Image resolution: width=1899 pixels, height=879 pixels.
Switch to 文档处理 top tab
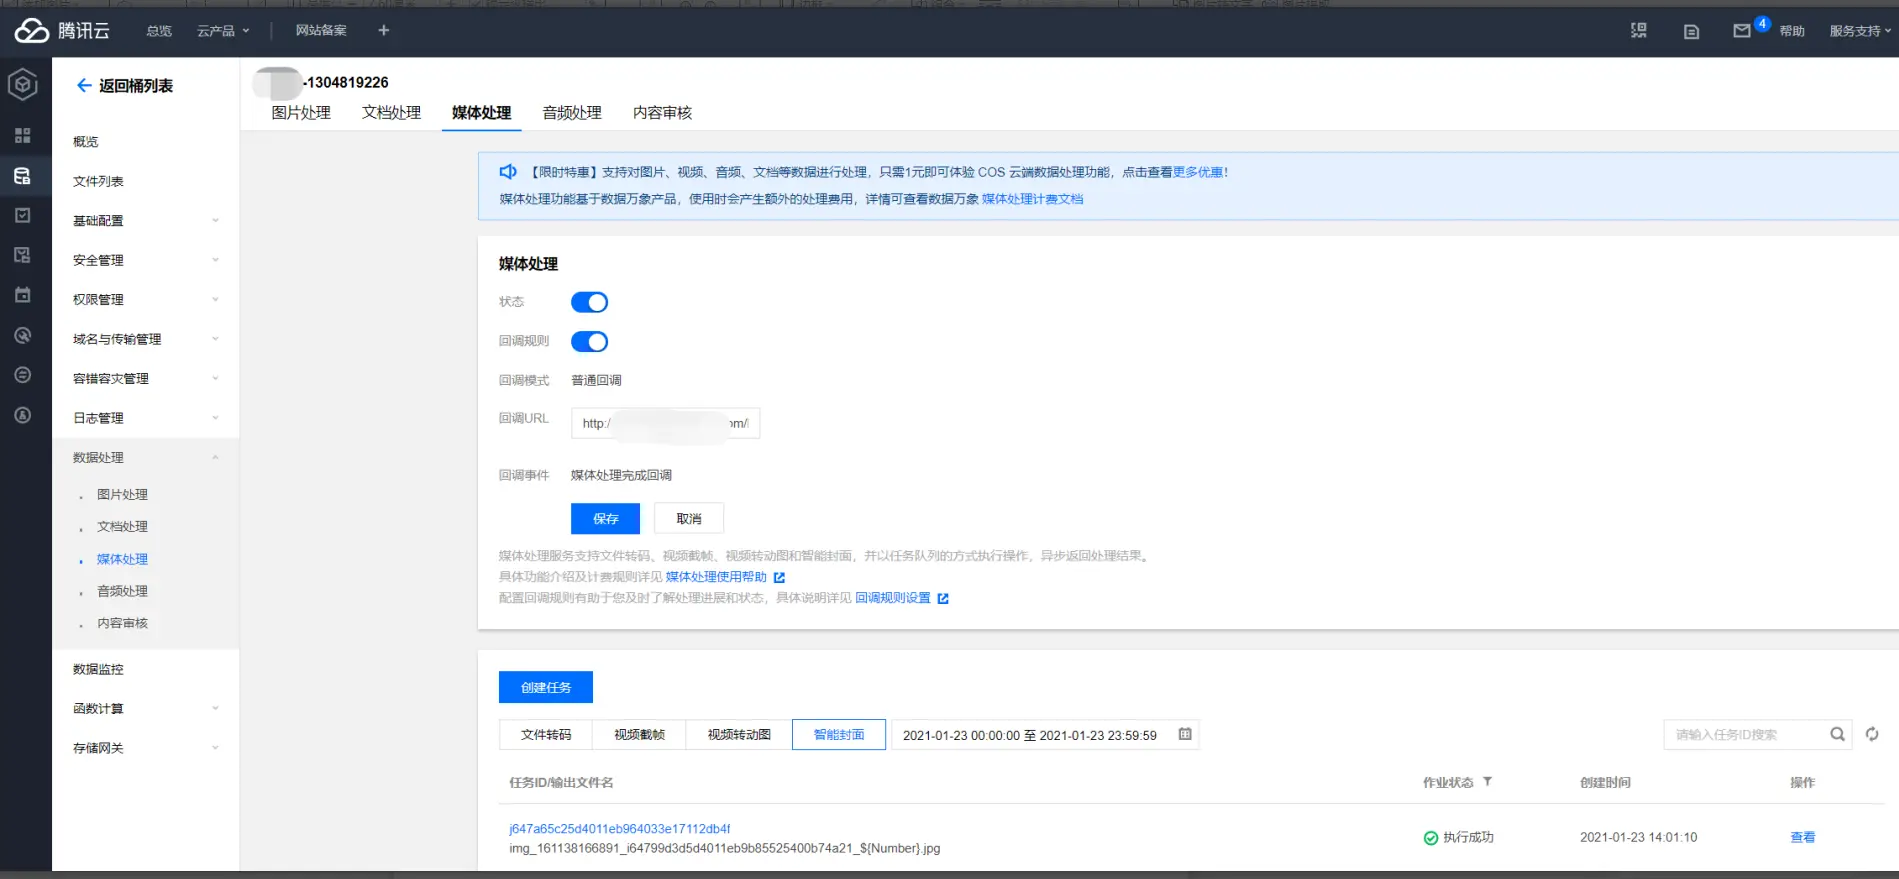coord(391,113)
